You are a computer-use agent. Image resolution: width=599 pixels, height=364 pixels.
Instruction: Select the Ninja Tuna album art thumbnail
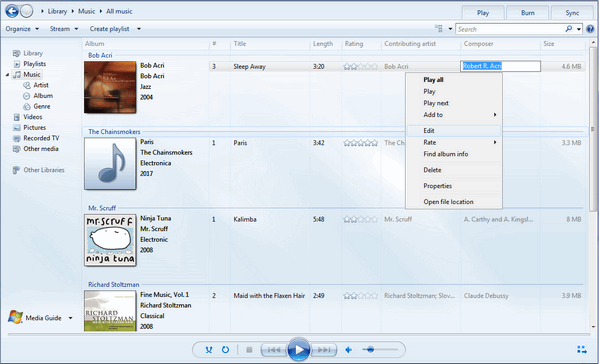pyautogui.click(x=110, y=240)
